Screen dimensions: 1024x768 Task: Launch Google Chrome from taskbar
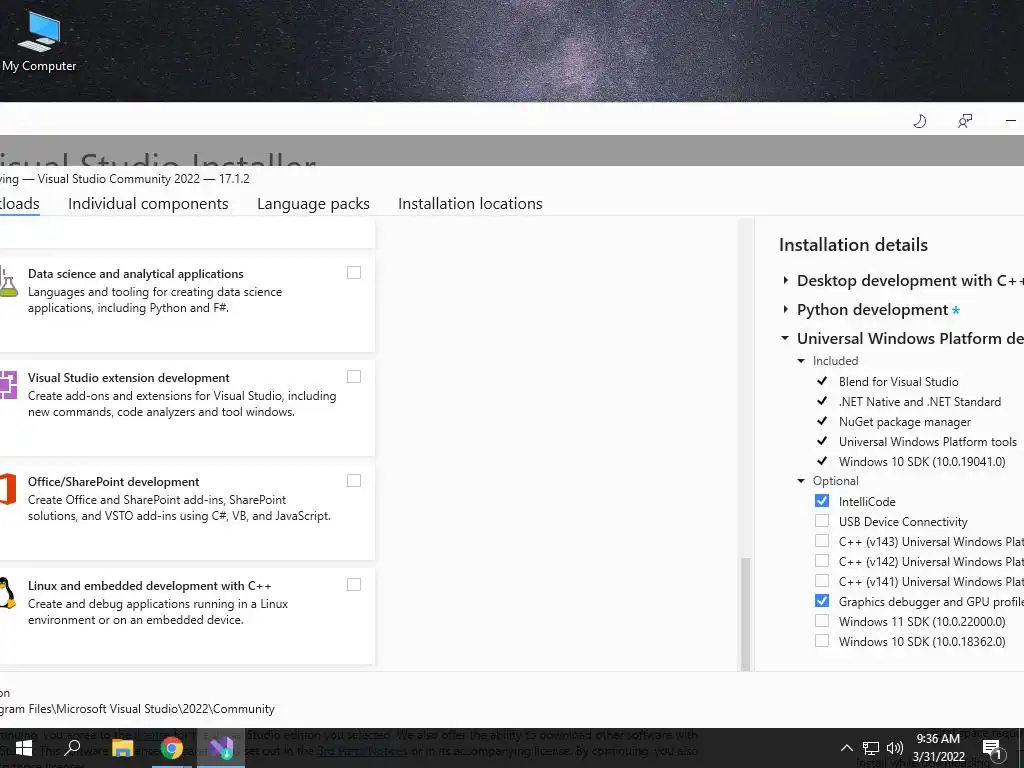point(172,748)
